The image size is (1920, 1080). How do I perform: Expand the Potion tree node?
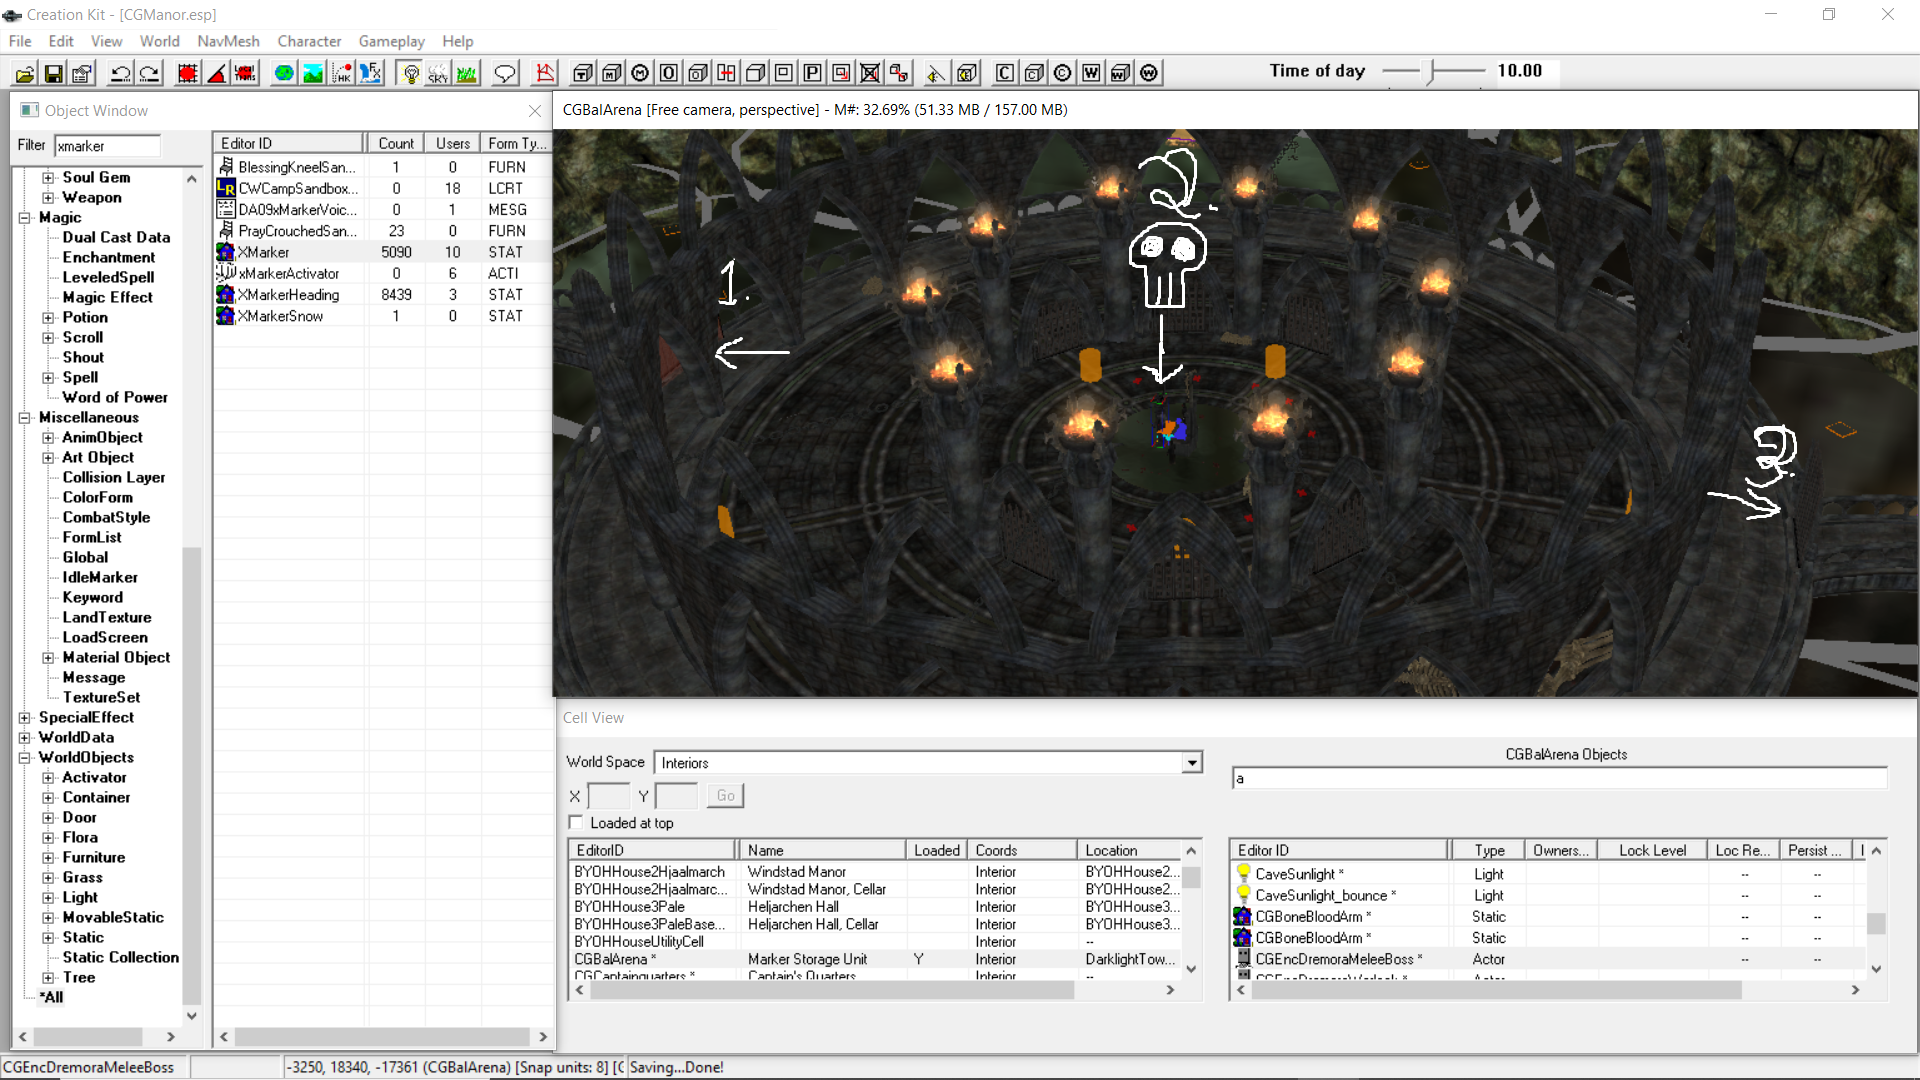pos(48,318)
